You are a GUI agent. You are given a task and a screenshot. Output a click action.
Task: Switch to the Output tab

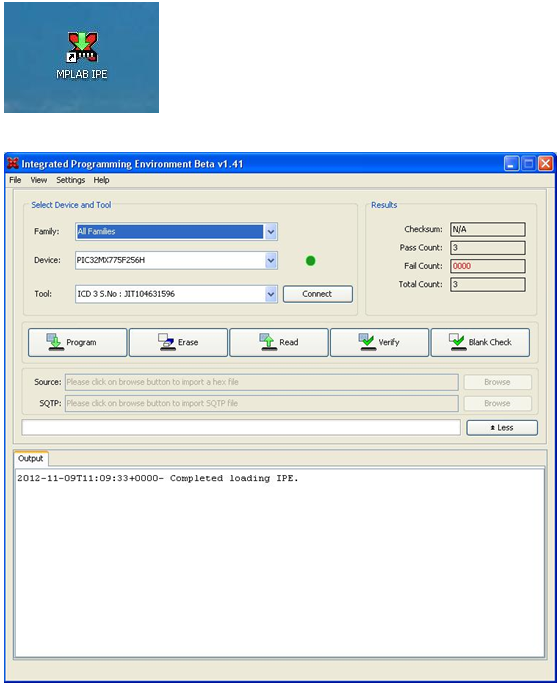(x=31, y=458)
